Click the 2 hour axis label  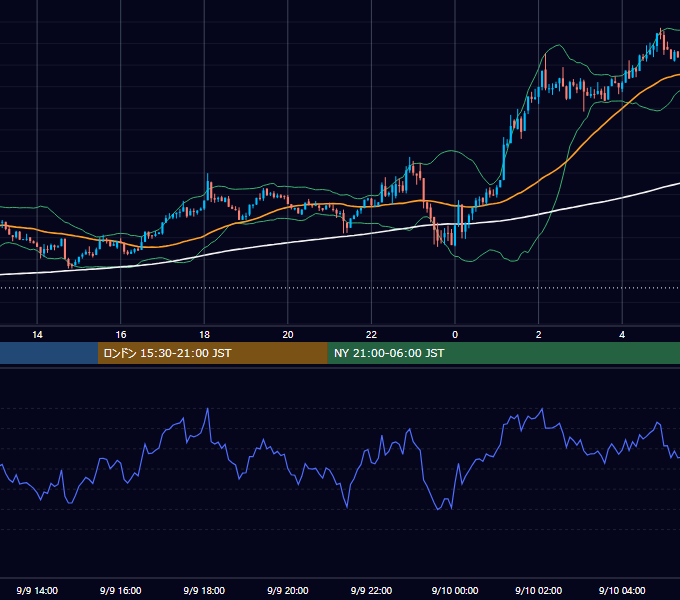[x=539, y=335]
